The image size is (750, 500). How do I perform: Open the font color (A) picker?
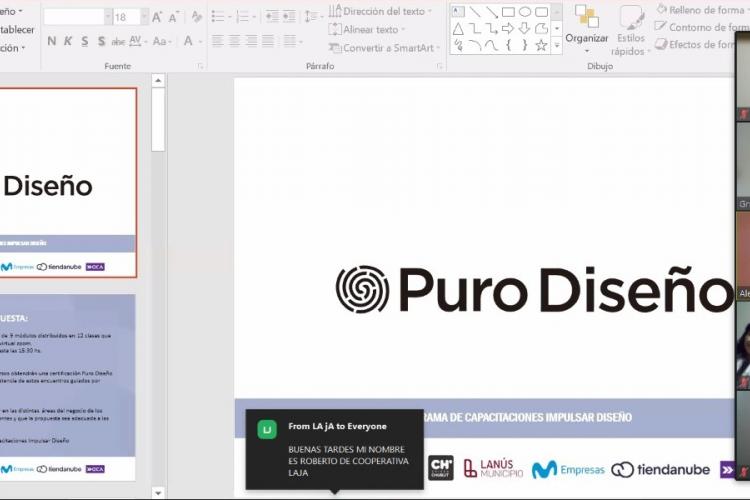(188, 42)
